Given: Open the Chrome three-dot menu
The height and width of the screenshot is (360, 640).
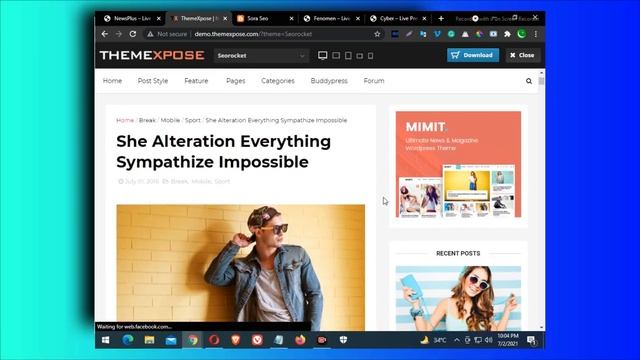Looking at the screenshot, I should tap(536, 34).
